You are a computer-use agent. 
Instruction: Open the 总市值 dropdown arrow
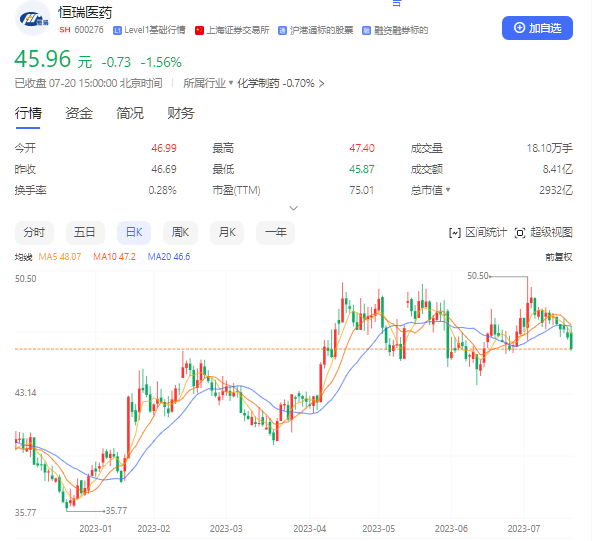pos(448,190)
